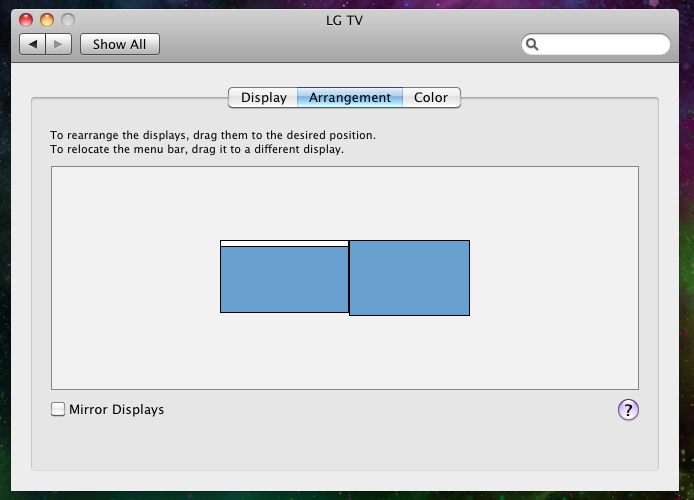The image size is (694, 500).
Task: Open the Color tab
Action: (x=431, y=97)
